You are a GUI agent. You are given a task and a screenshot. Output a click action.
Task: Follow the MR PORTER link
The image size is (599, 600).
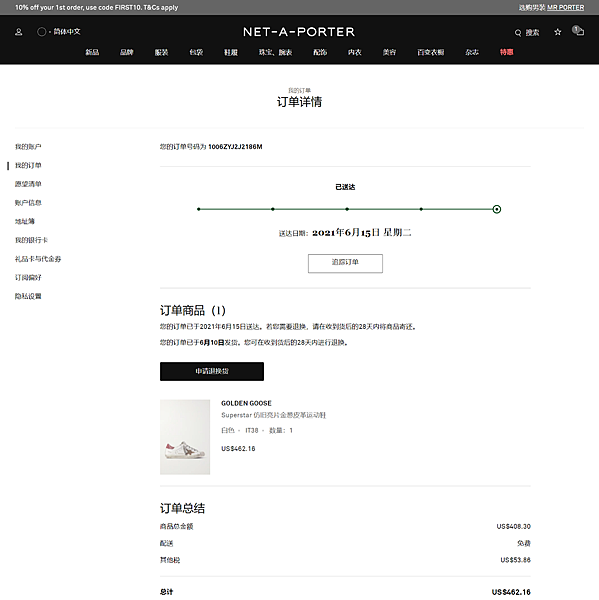pyautogui.click(x=565, y=8)
